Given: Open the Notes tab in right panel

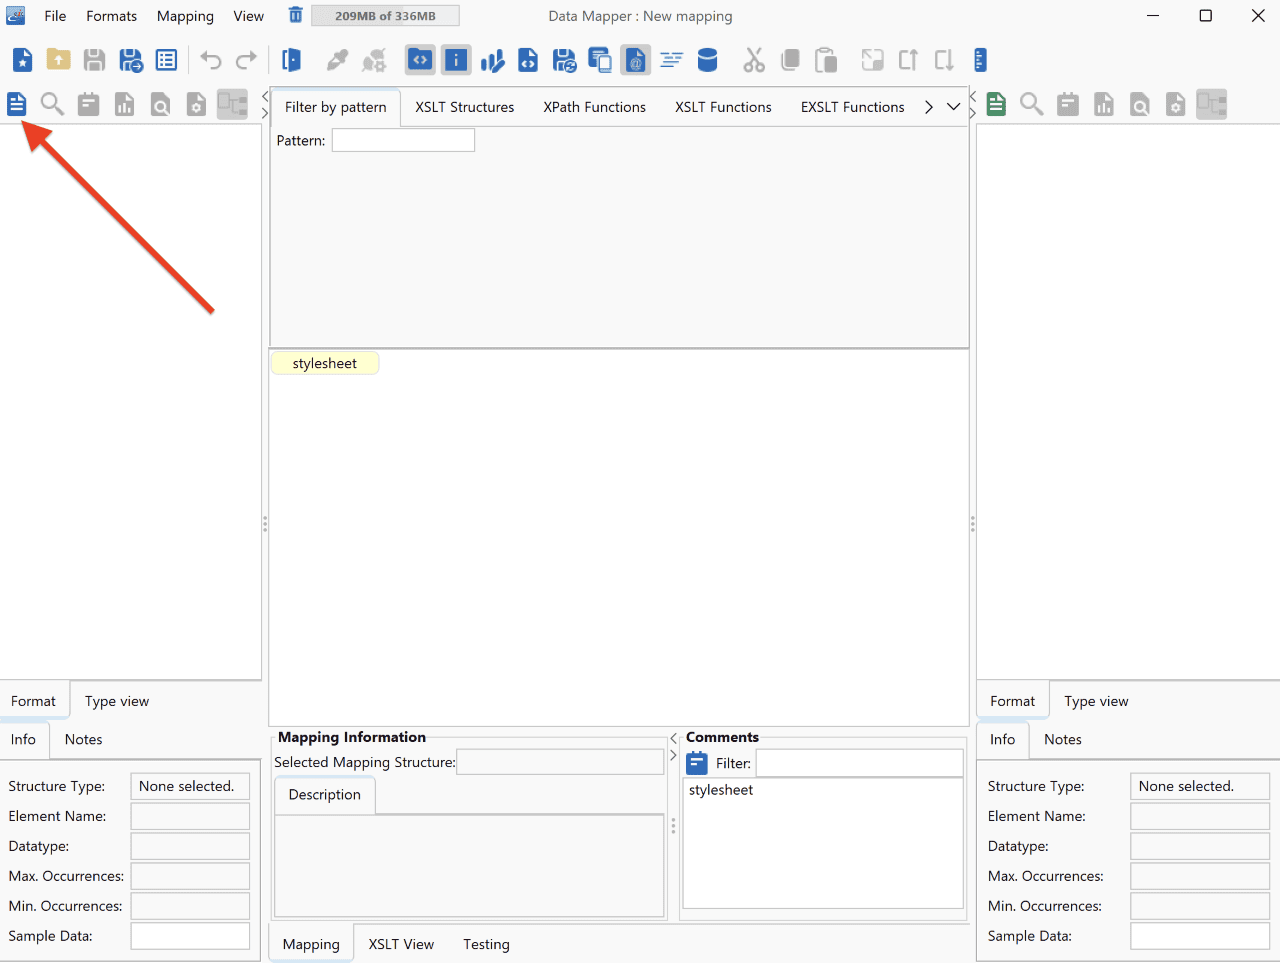Looking at the screenshot, I should click(1063, 739).
